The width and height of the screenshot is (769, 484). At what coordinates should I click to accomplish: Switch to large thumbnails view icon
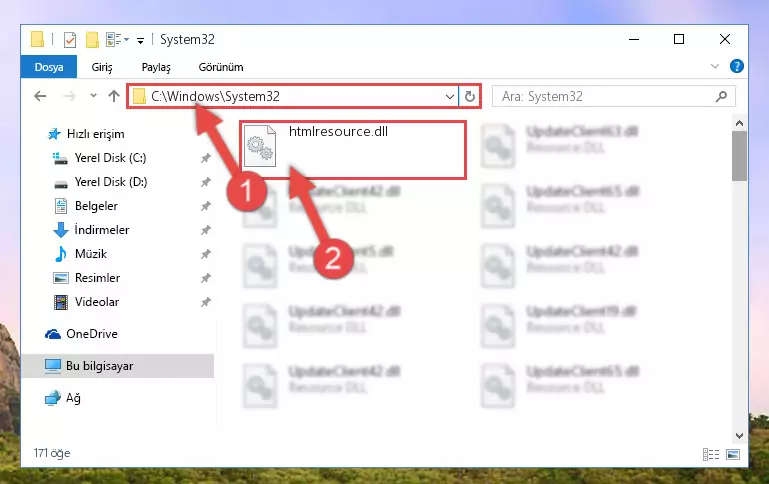click(733, 455)
